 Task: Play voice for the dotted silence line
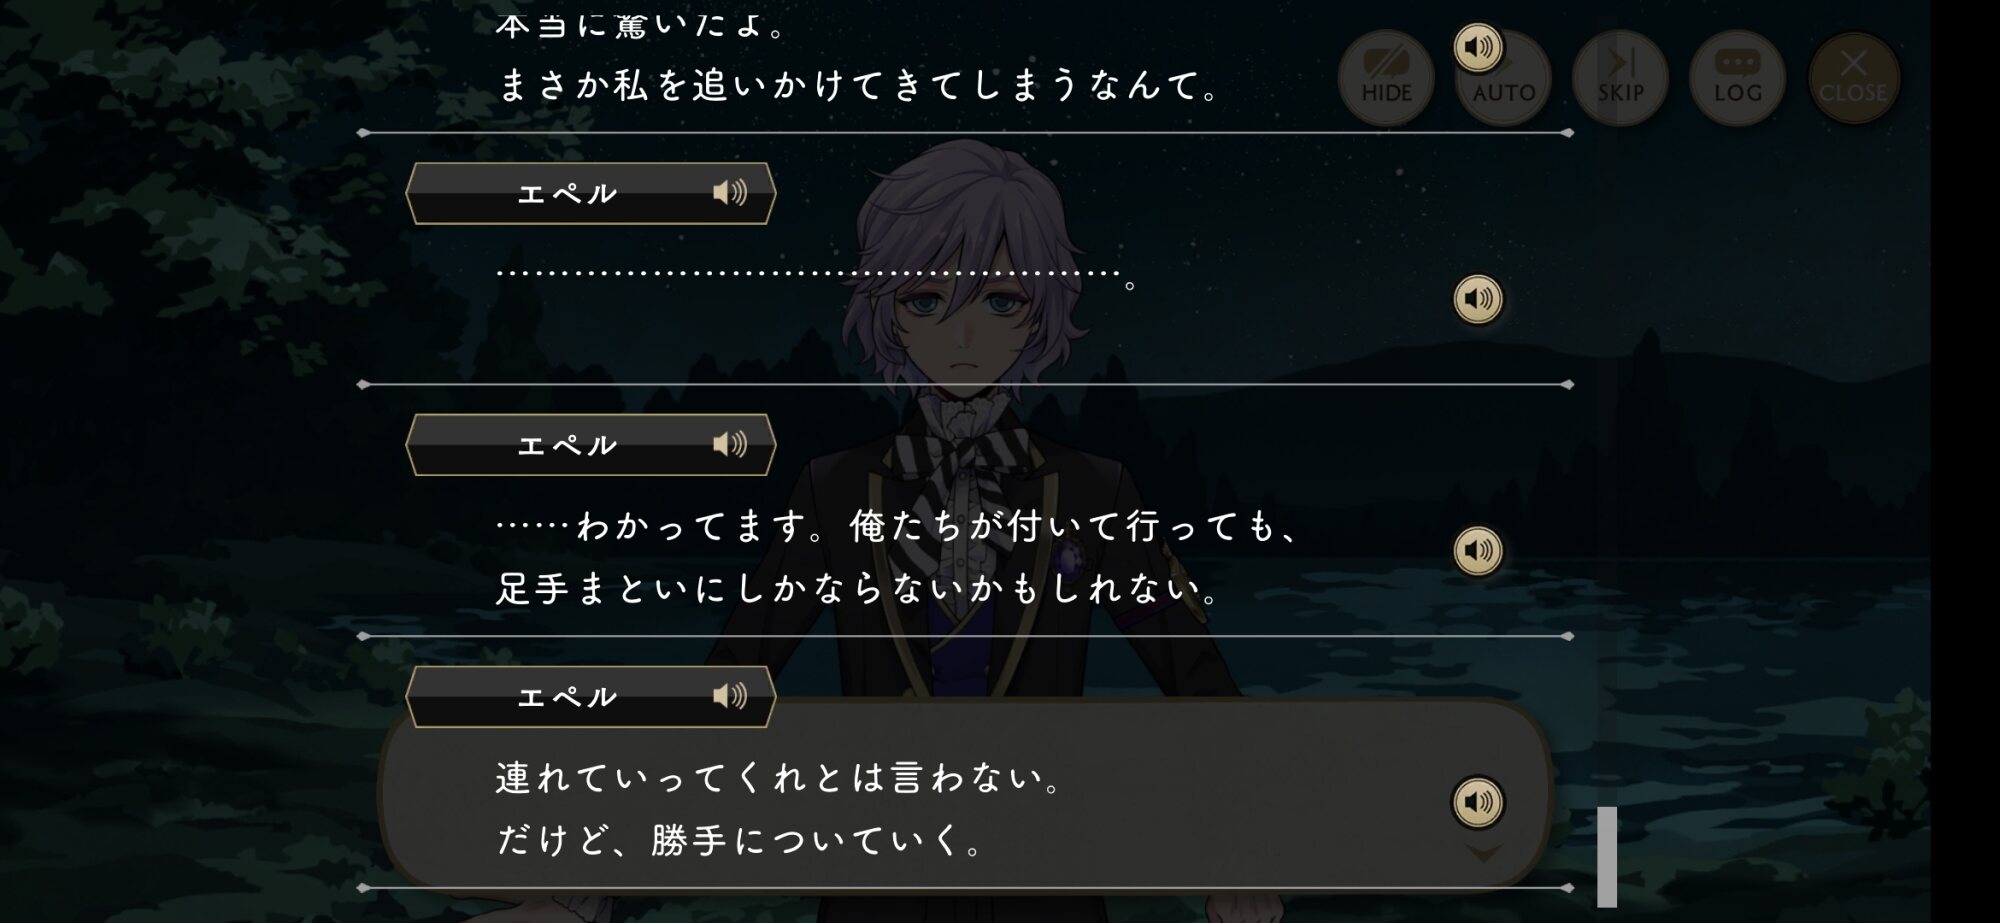coord(1477,299)
